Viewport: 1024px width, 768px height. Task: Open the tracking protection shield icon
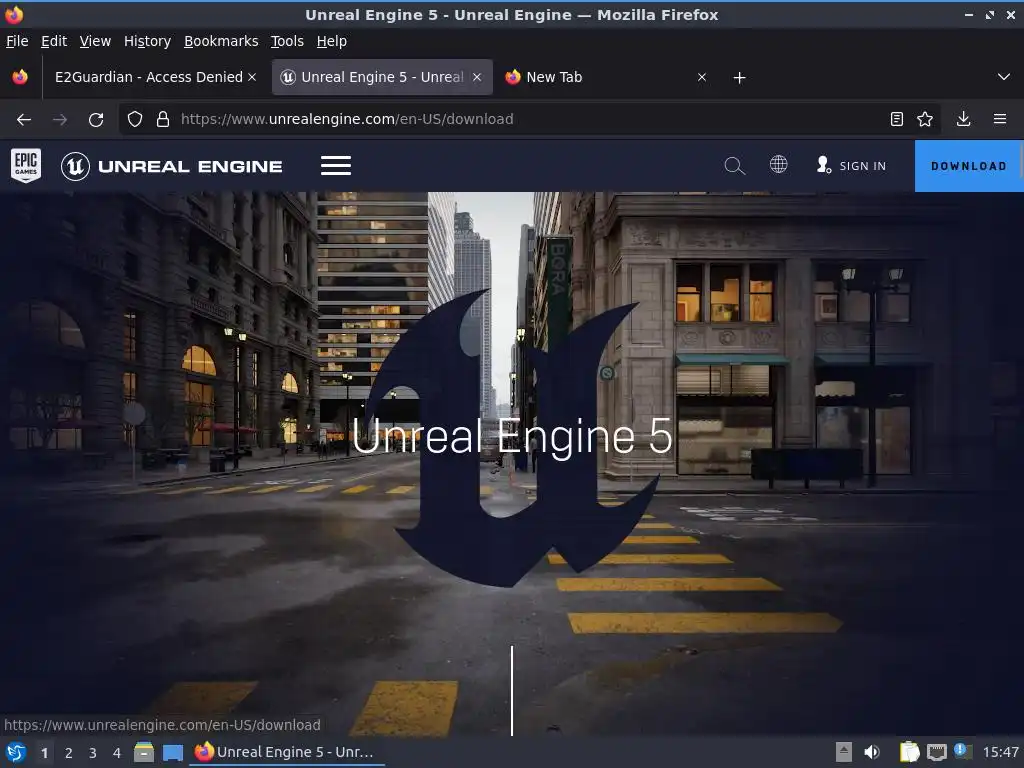point(135,119)
